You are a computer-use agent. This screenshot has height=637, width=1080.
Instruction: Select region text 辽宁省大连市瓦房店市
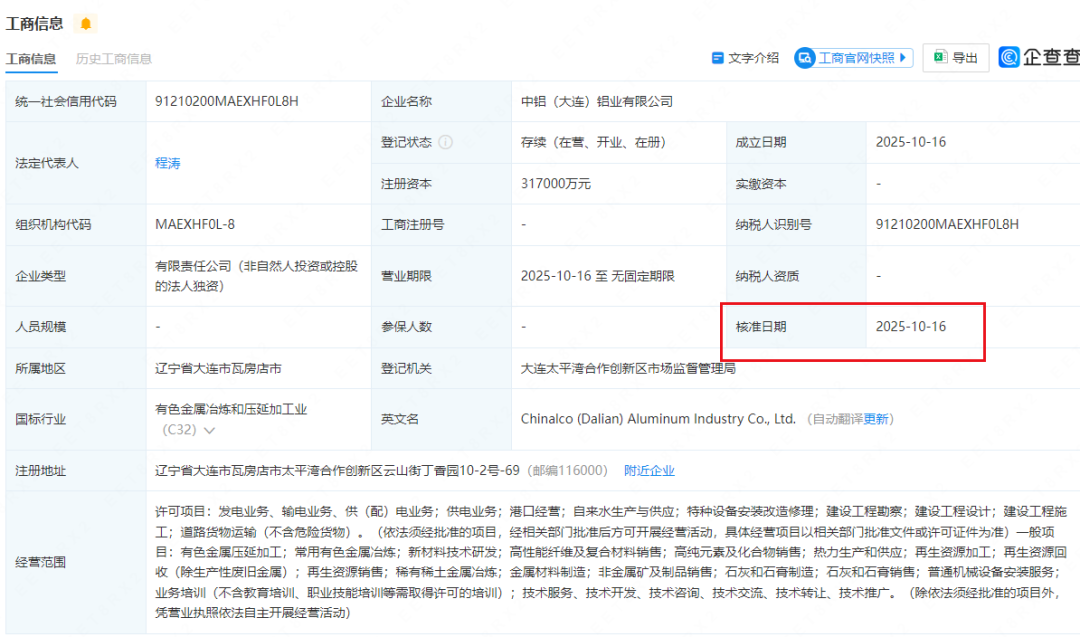pos(218,368)
